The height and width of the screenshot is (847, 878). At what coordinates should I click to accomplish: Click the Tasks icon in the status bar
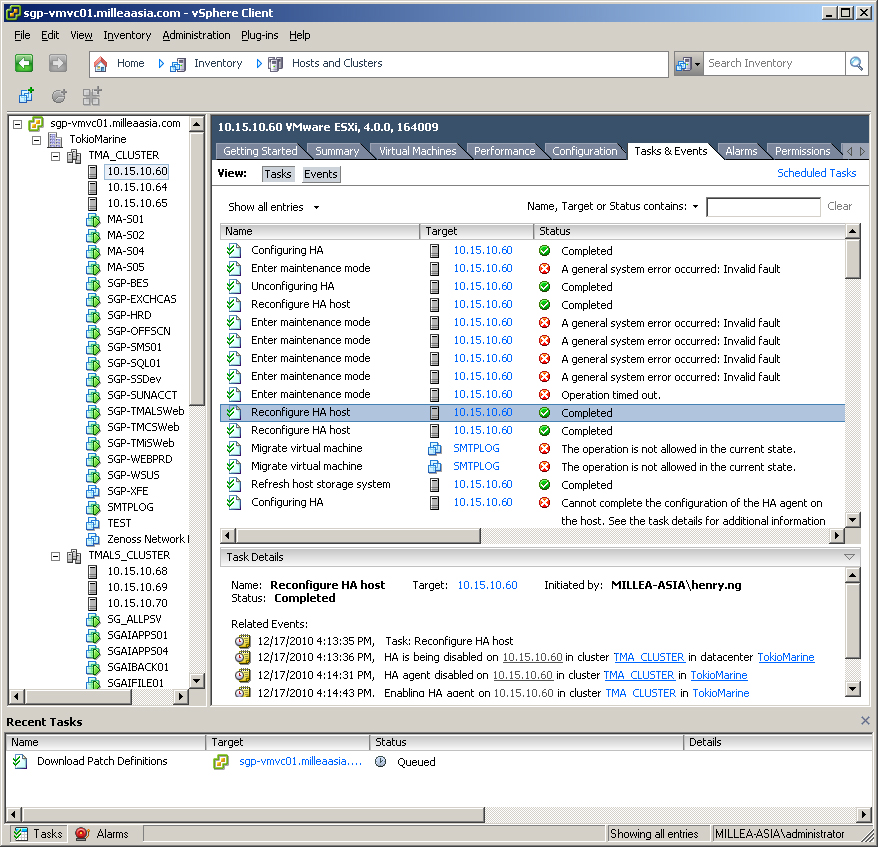pos(21,834)
